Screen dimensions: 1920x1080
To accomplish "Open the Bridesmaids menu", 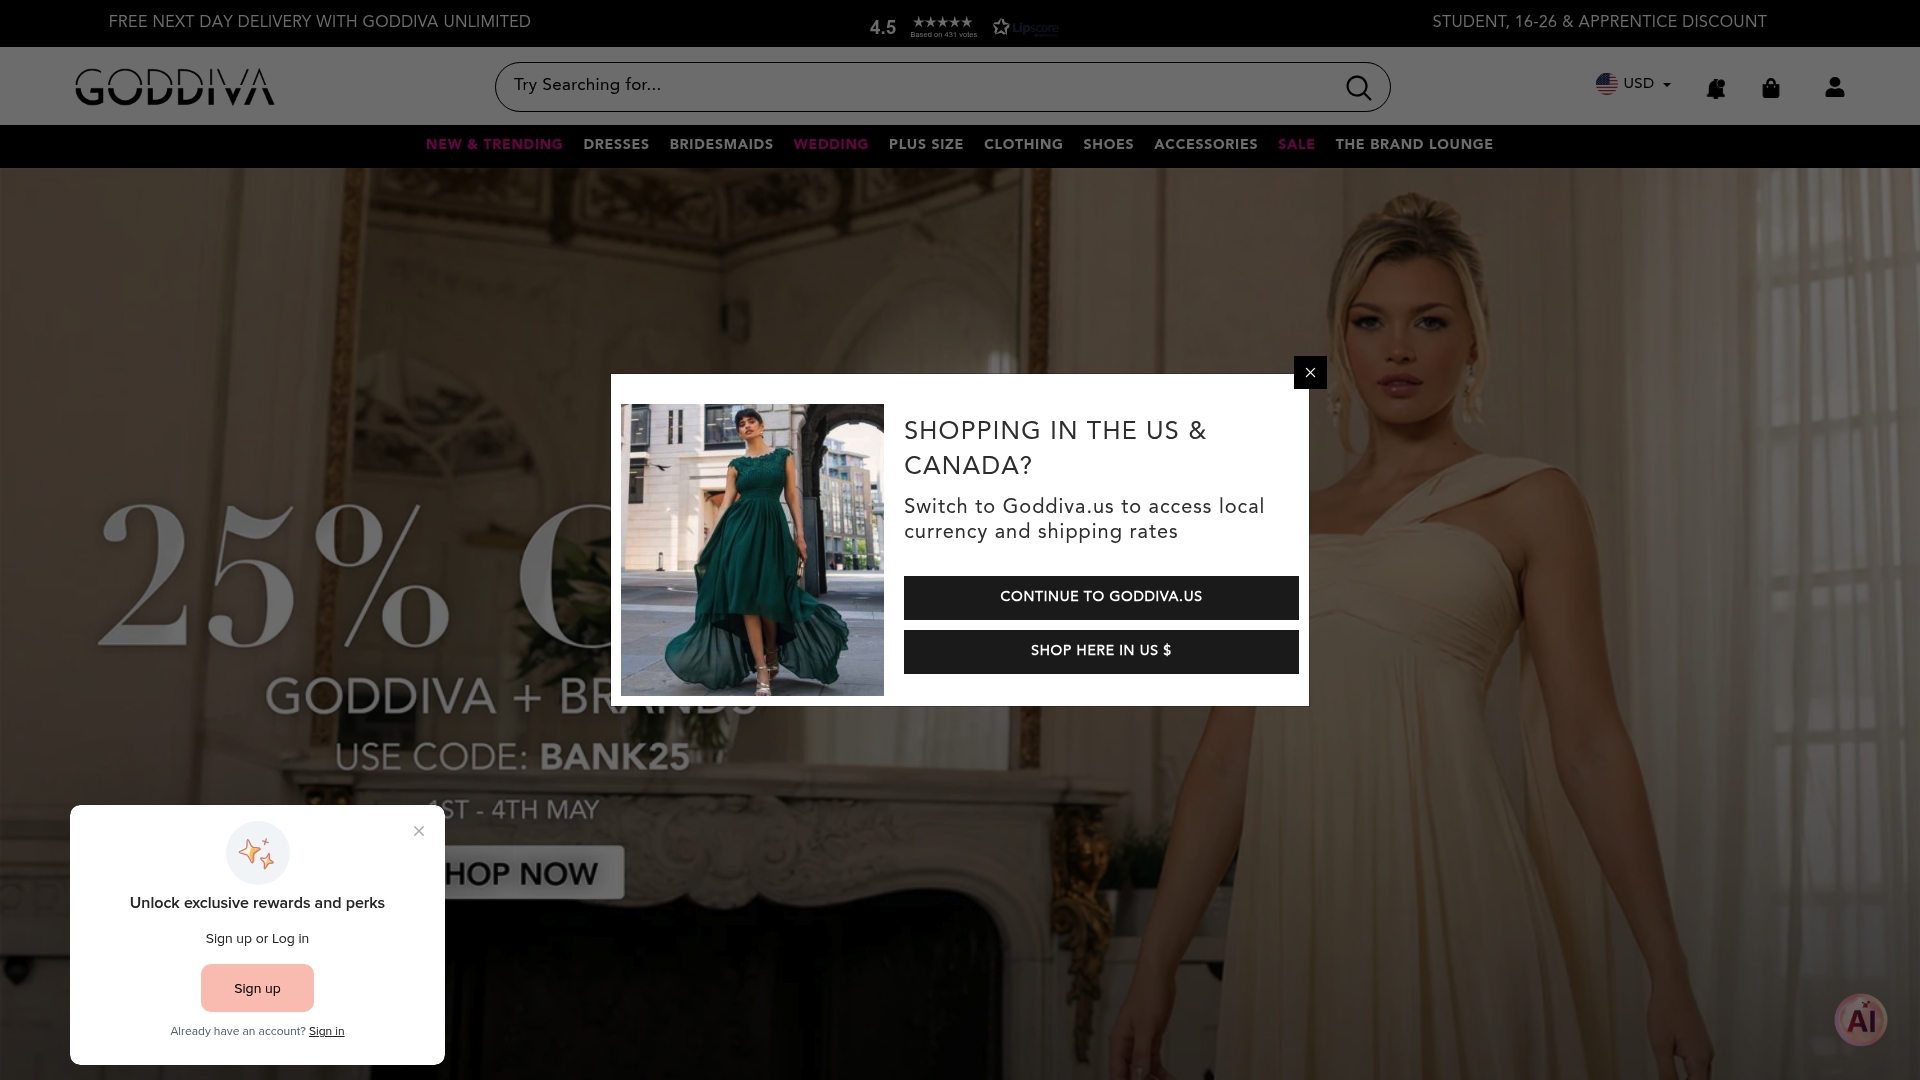I will point(721,145).
